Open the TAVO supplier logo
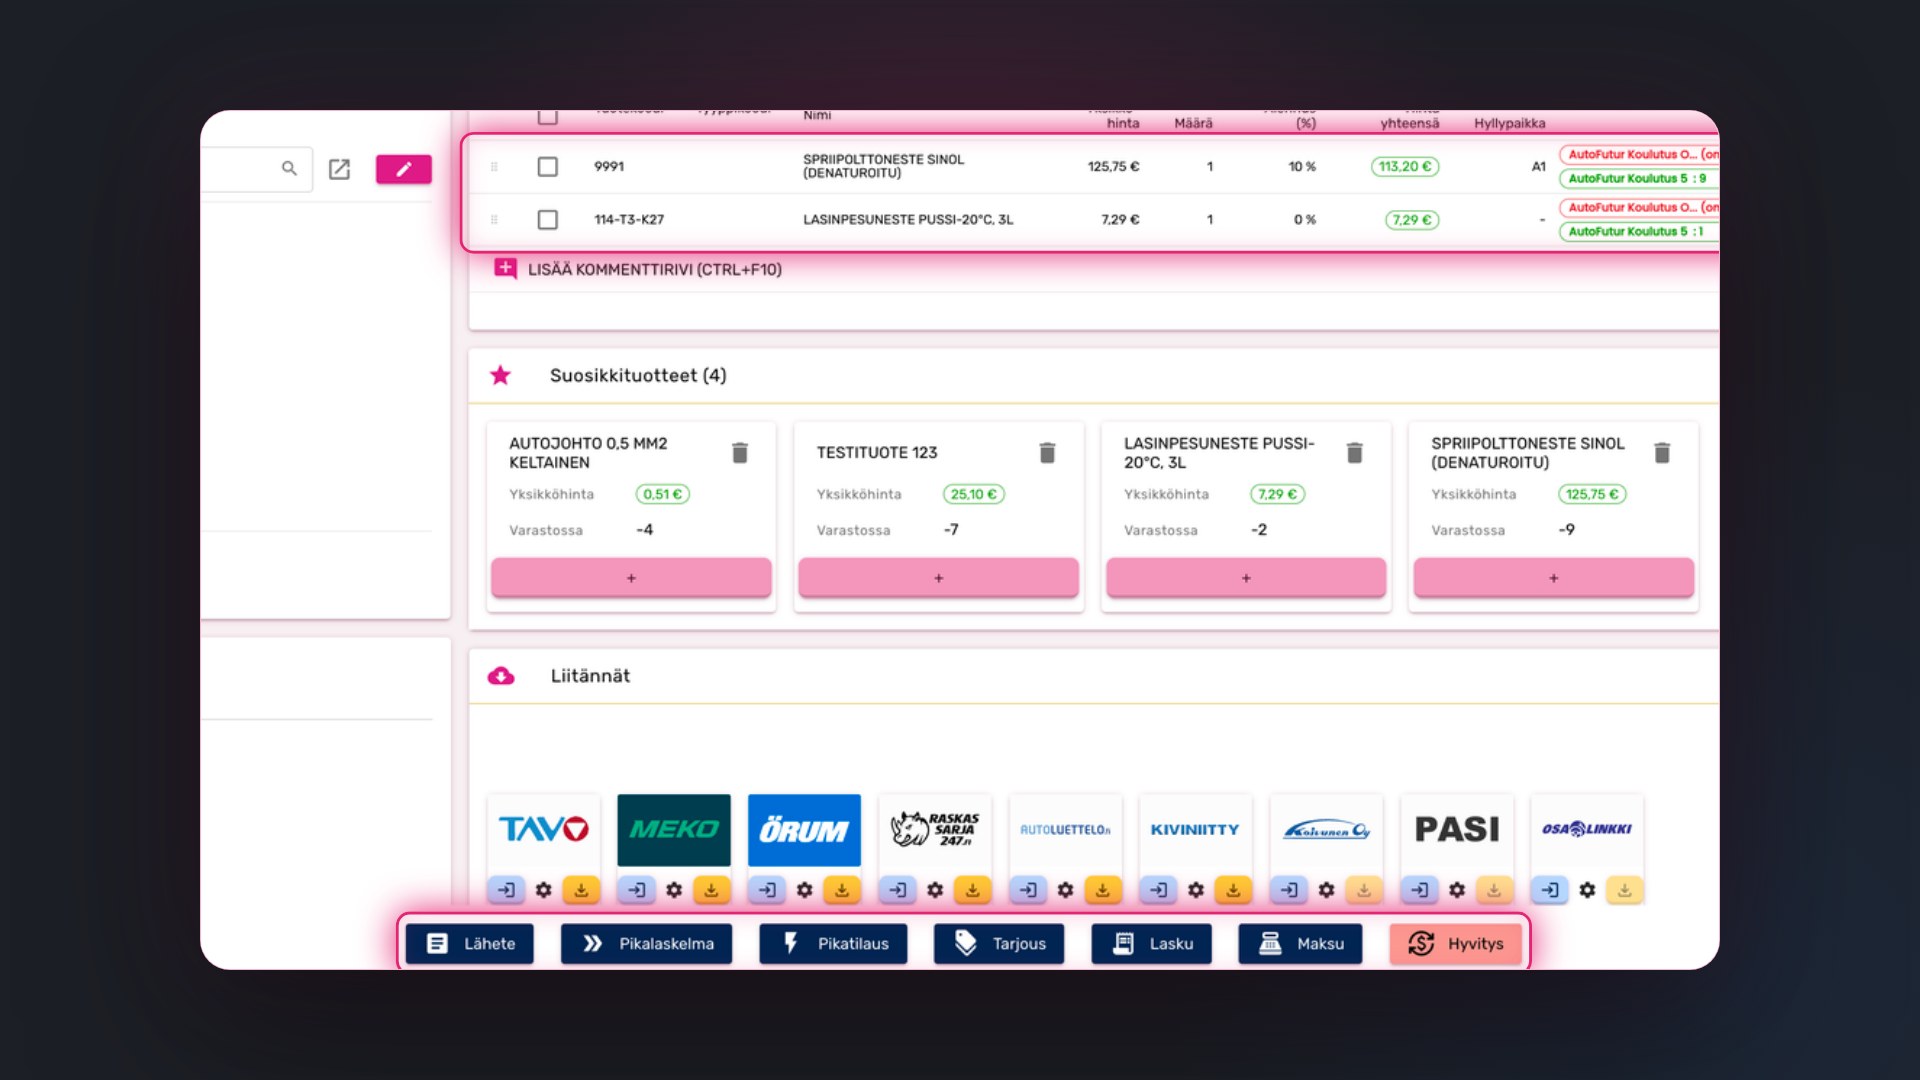1920x1080 pixels. point(543,830)
